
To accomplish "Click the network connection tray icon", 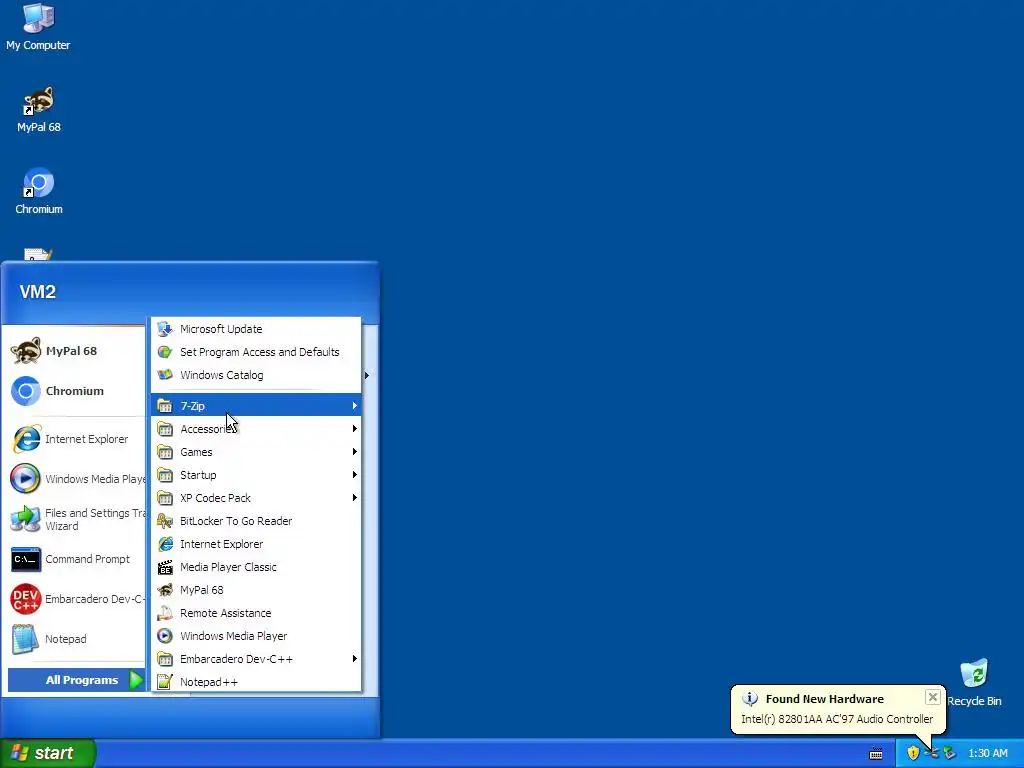I will click(x=931, y=753).
